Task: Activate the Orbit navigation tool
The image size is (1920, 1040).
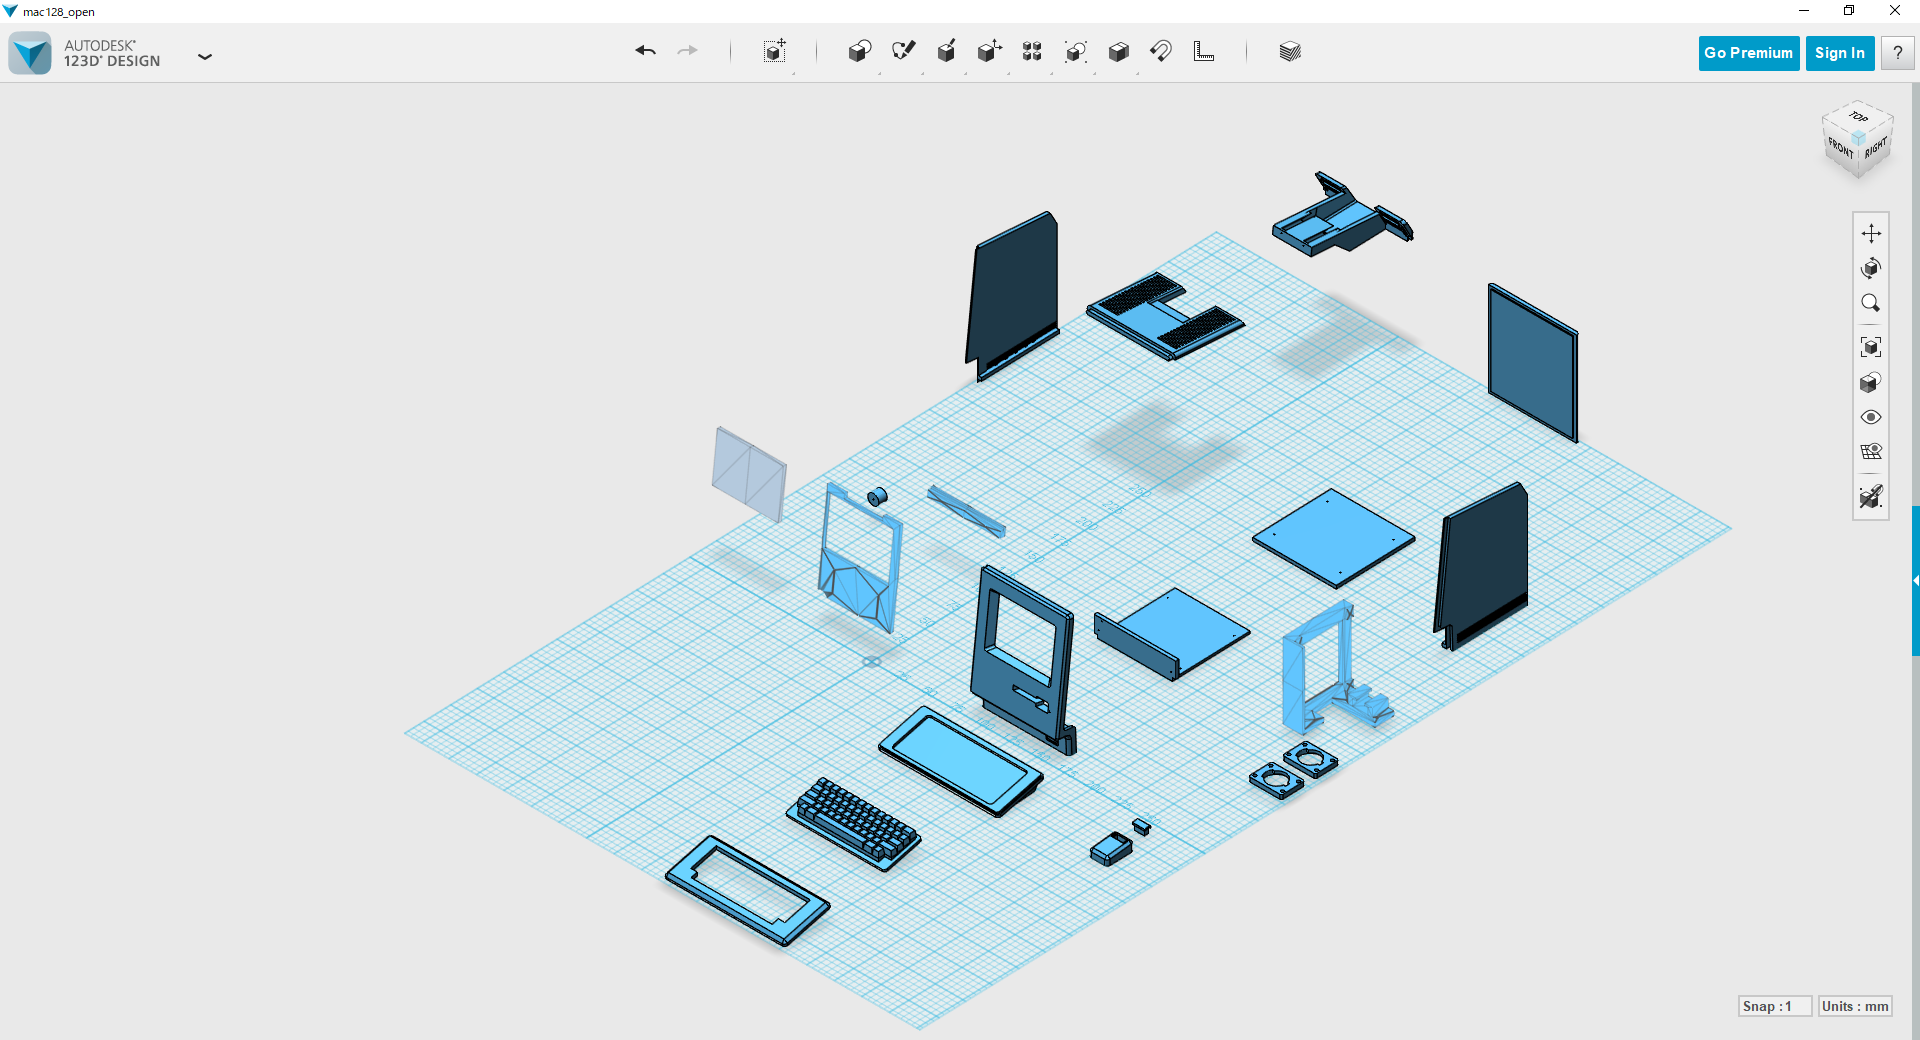Action: 1871,268
